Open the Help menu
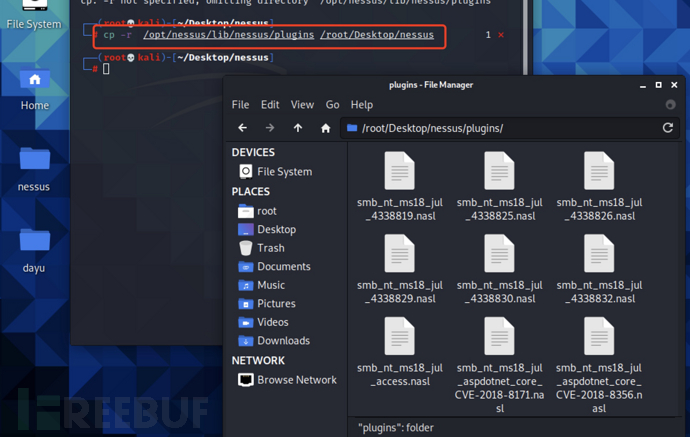 (362, 105)
